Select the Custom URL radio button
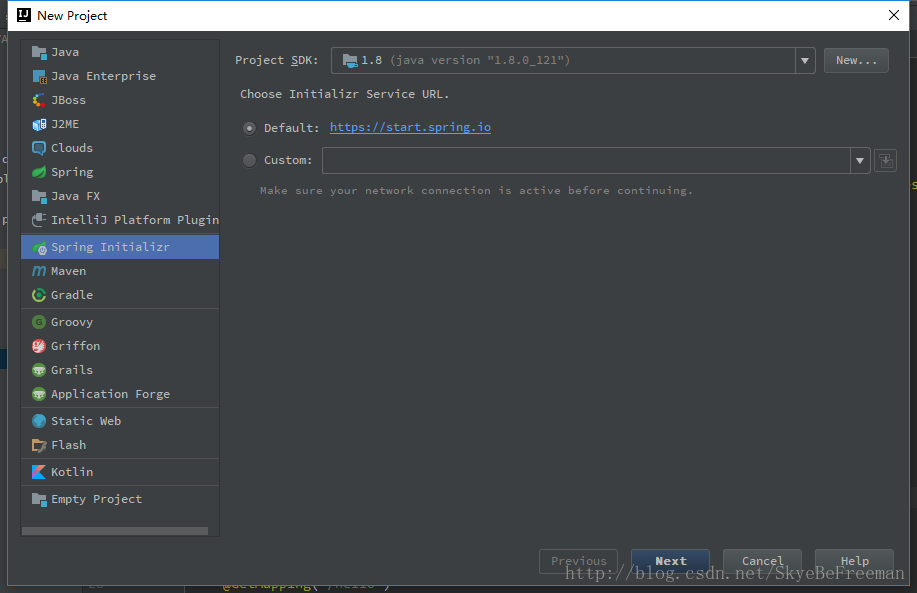 (x=250, y=160)
